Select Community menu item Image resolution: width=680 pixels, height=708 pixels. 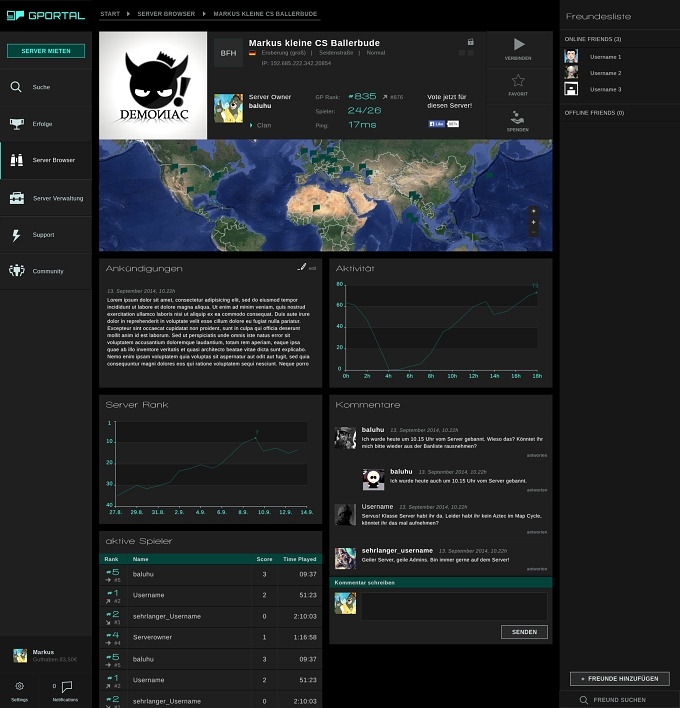pos(46,271)
